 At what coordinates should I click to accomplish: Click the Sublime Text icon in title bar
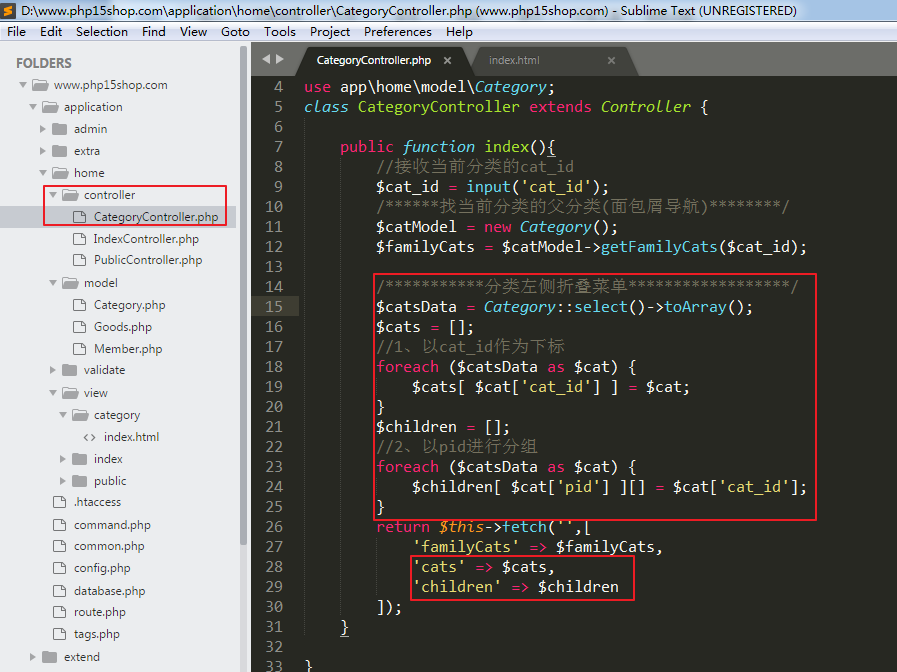tap(9, 10)
